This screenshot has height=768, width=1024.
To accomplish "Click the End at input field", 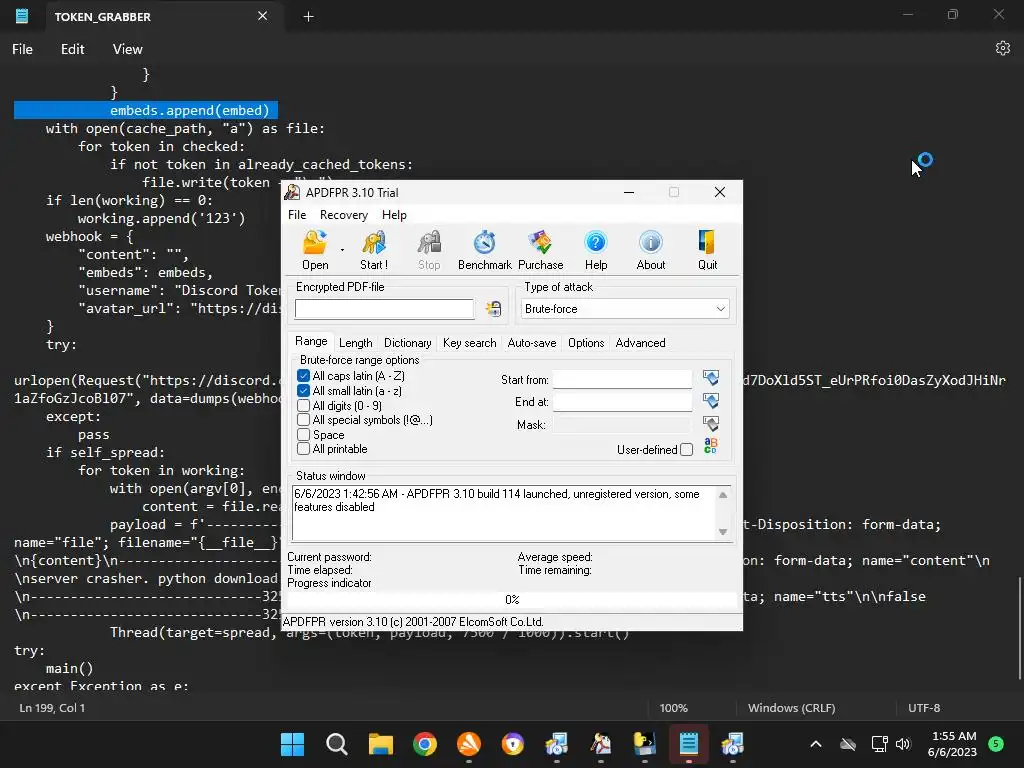I will [x=622, y=402].
